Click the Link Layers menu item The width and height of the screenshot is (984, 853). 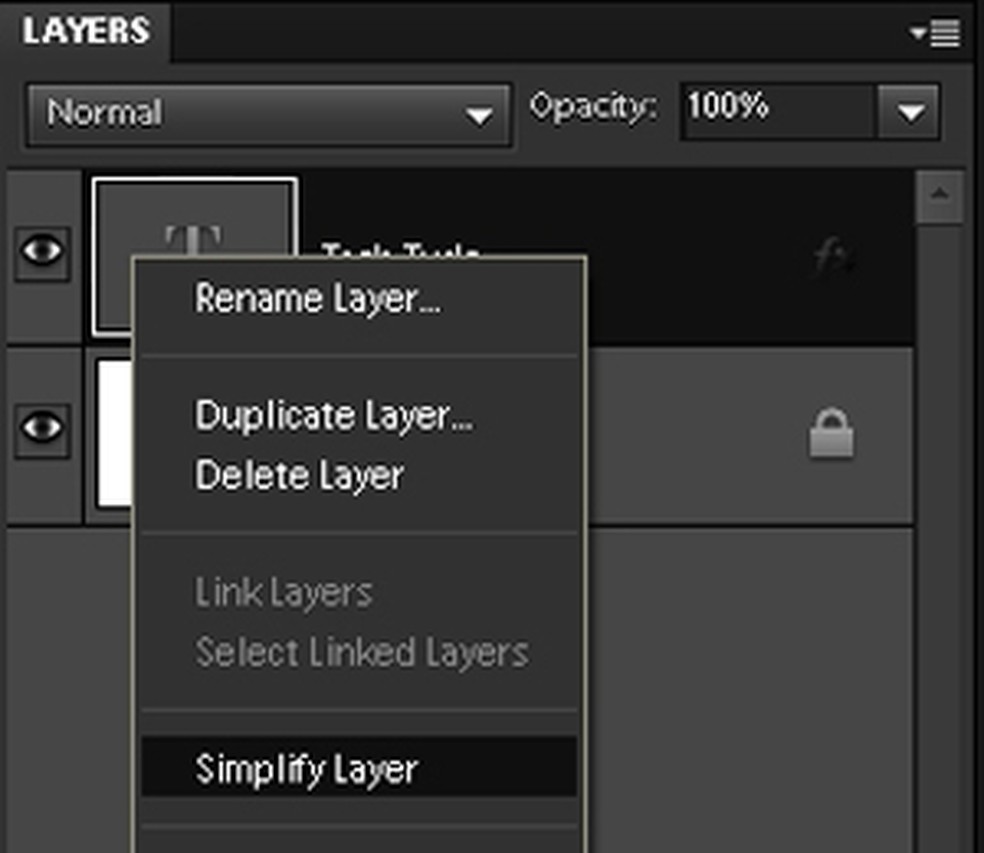(283, 593)
